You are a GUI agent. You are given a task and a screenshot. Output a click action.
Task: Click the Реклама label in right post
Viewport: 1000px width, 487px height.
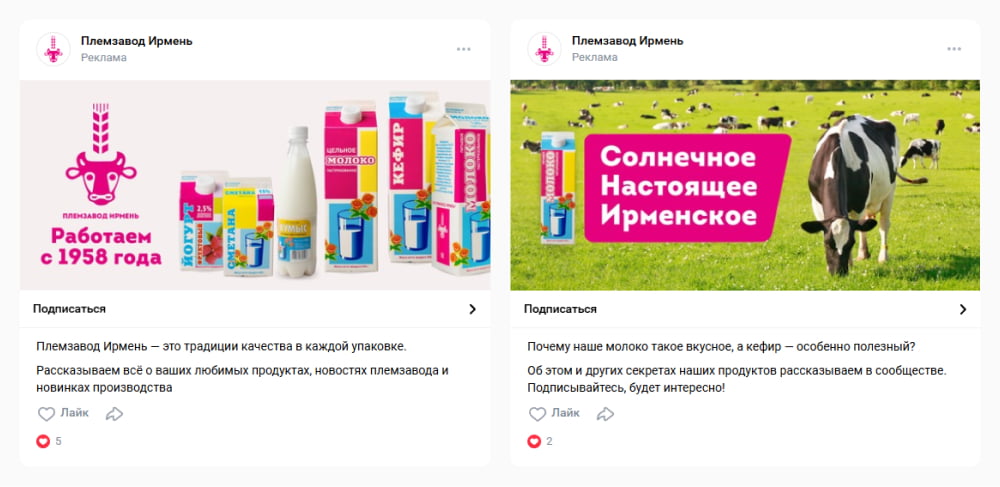tap(595, 57)
